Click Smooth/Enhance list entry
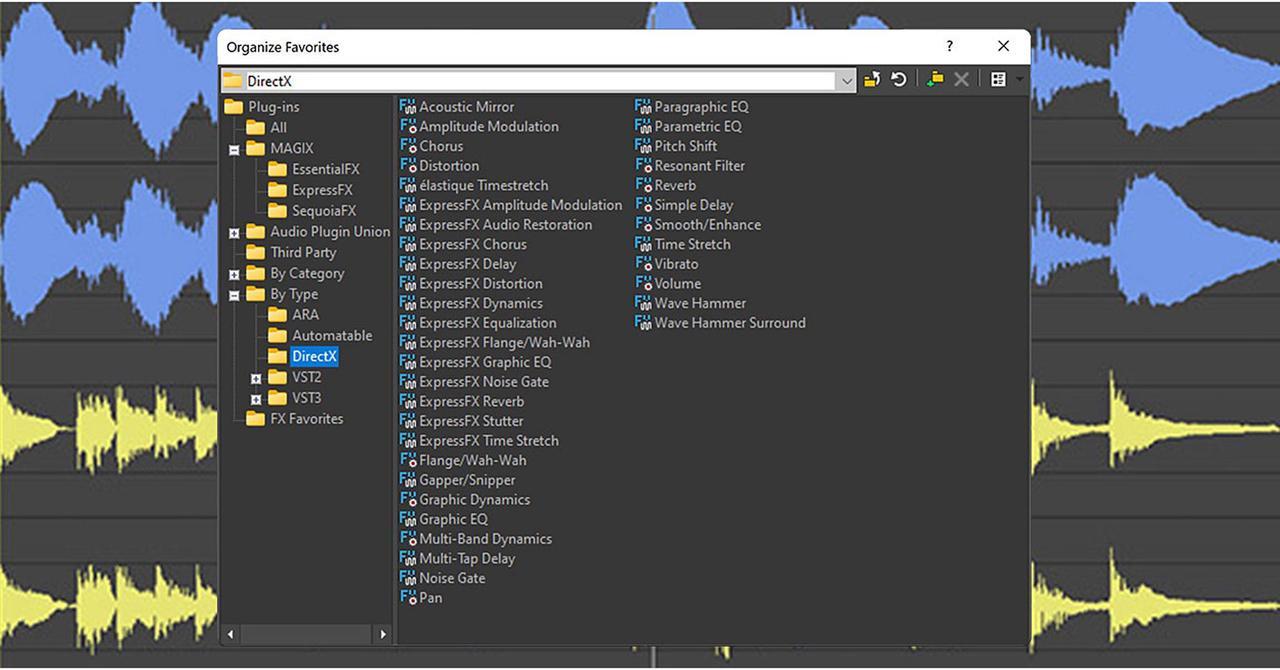 click(698, 225)
